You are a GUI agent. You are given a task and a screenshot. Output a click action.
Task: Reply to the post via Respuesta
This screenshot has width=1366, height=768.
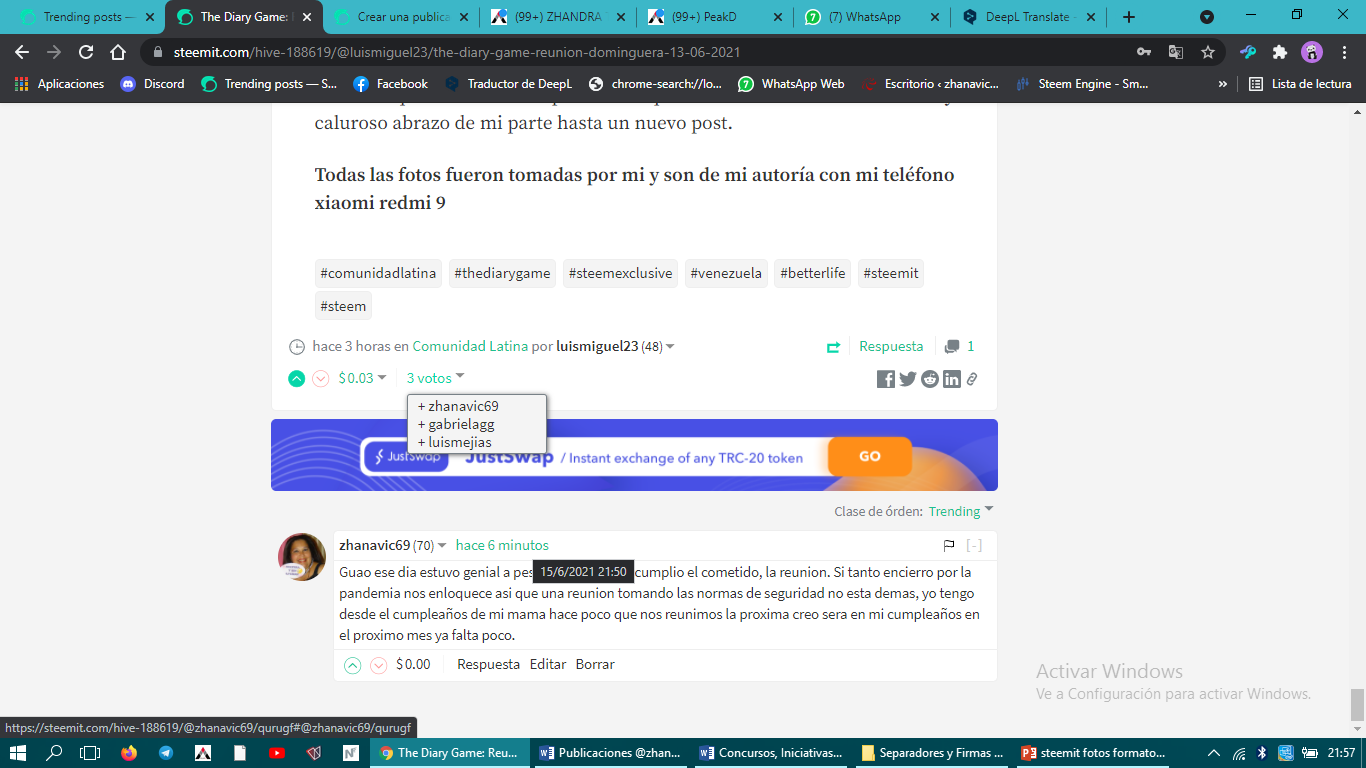891,346
